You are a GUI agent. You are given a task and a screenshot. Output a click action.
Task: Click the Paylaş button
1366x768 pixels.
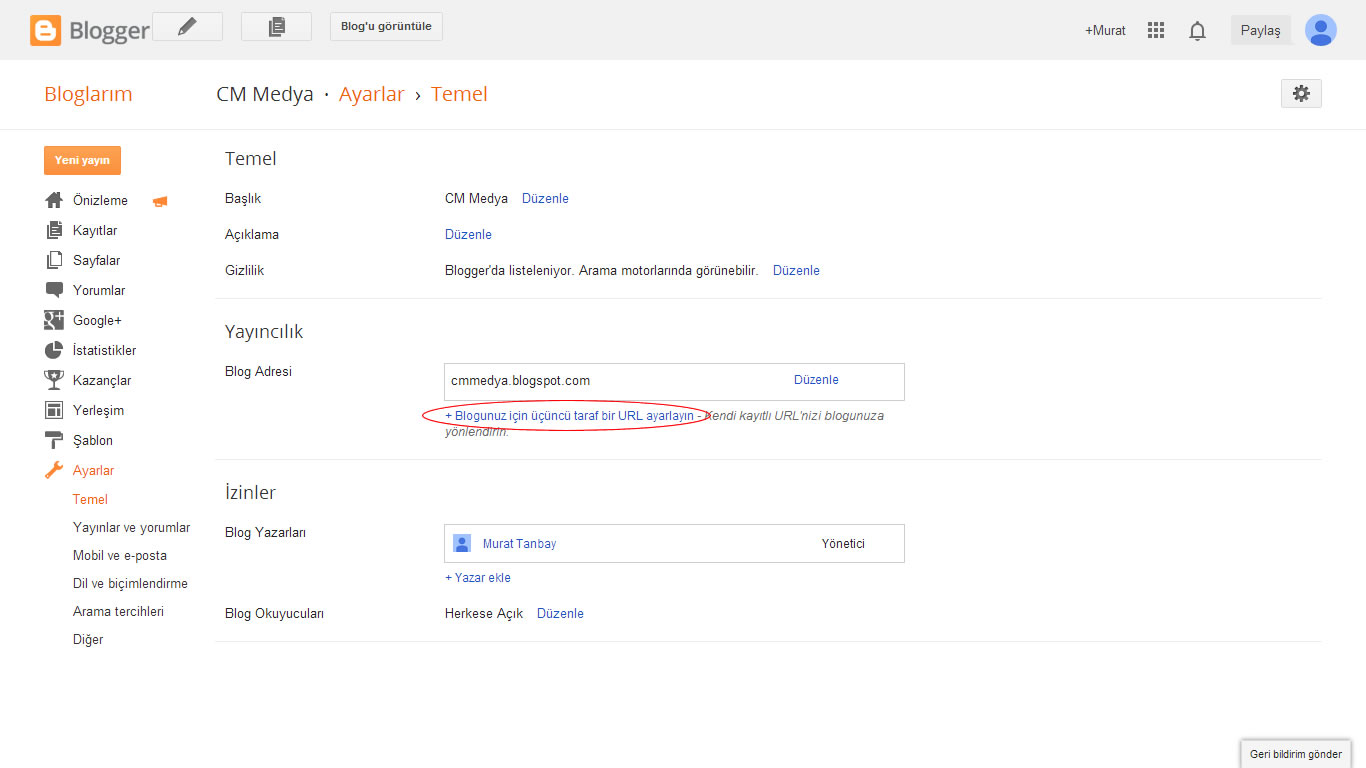click(x=1260, y=30)
